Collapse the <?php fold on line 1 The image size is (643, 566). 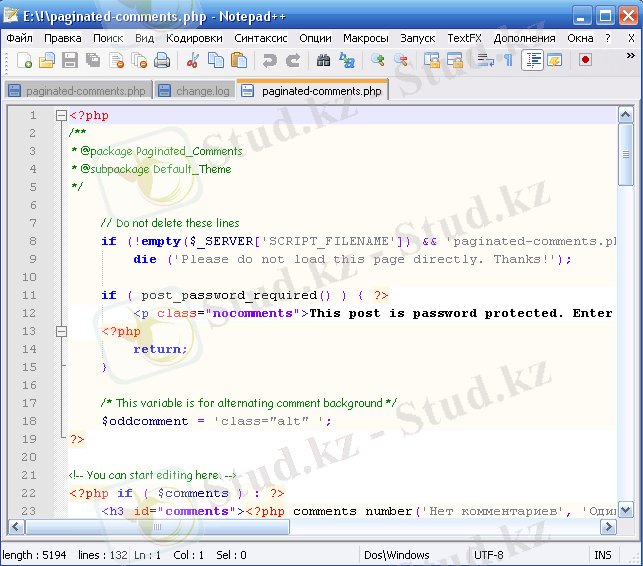(61, 115)
